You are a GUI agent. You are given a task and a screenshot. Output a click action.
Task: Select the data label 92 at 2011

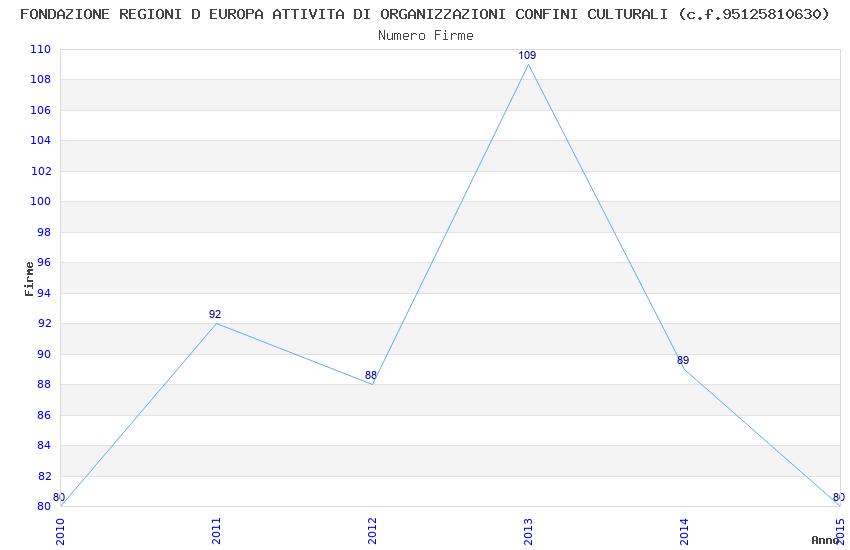click(215, 314)
